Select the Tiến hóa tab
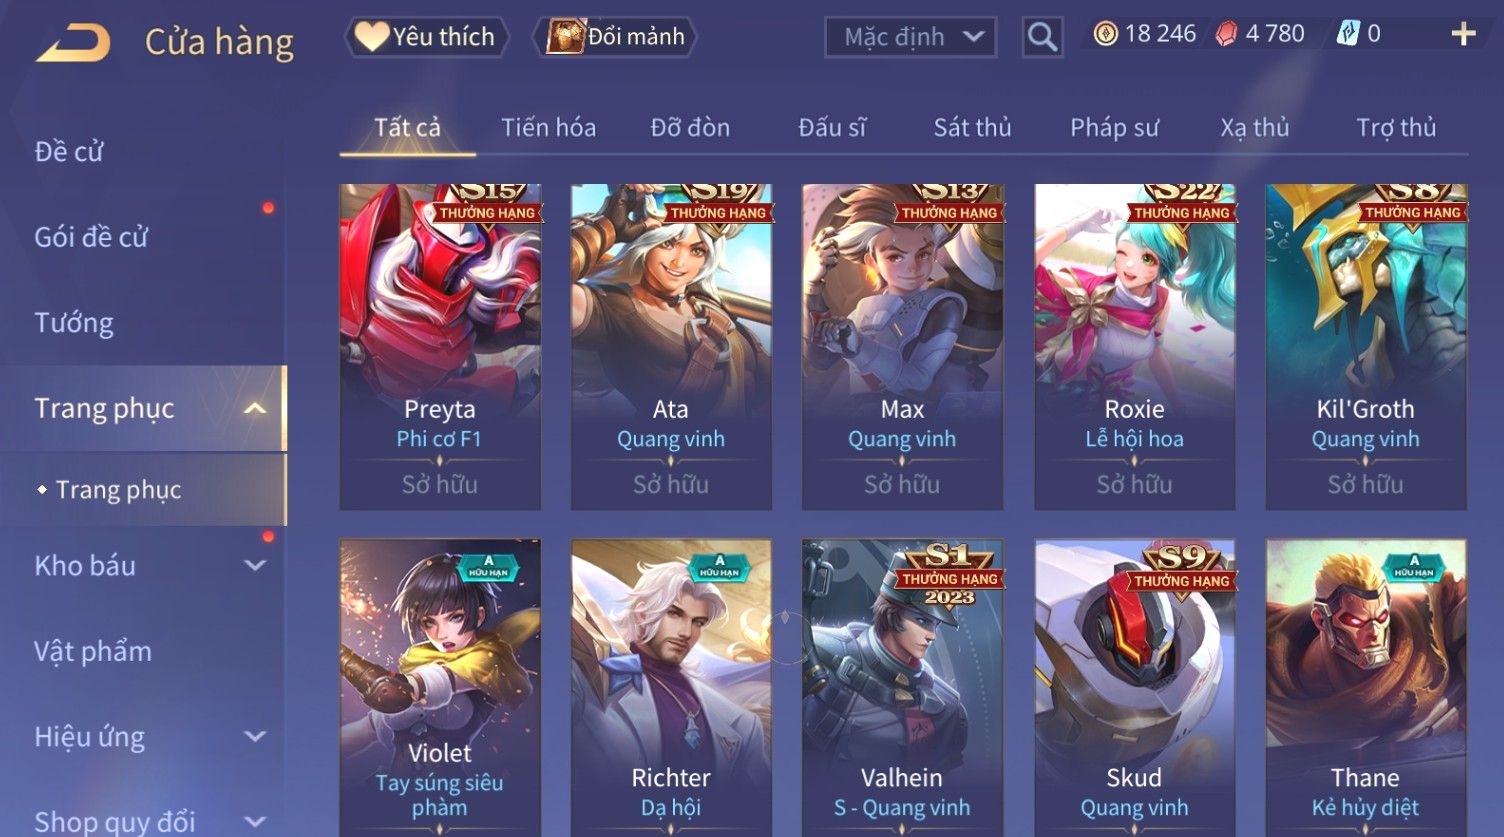The height and width of the screenshot is (837, 1504). point(548,127)
